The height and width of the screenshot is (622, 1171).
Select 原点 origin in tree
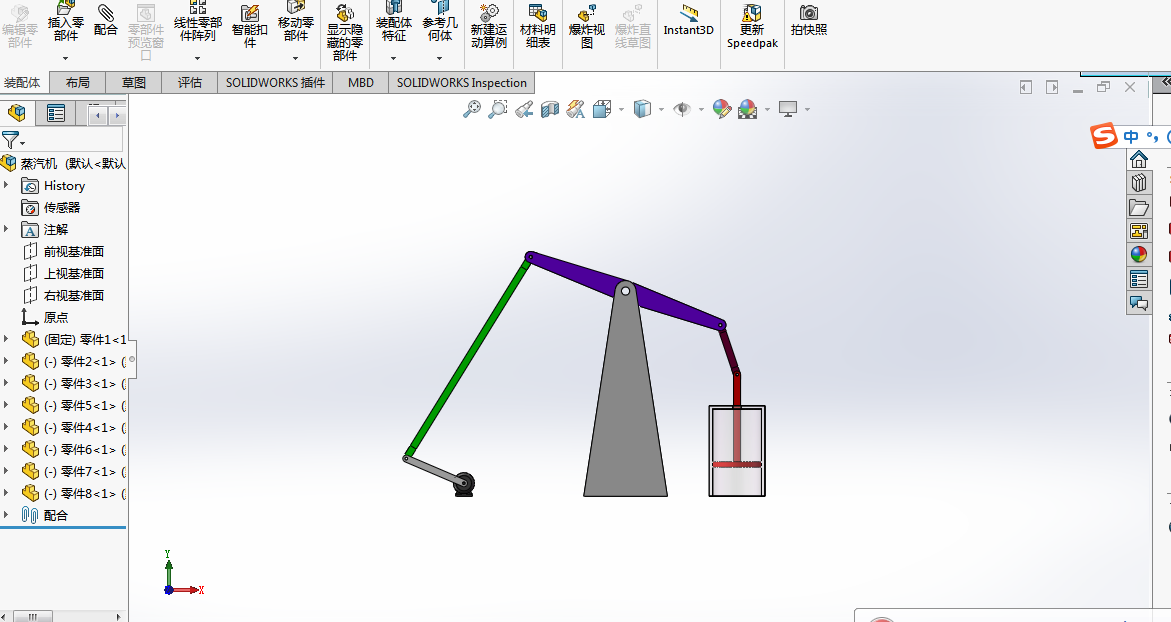[55, 317]
